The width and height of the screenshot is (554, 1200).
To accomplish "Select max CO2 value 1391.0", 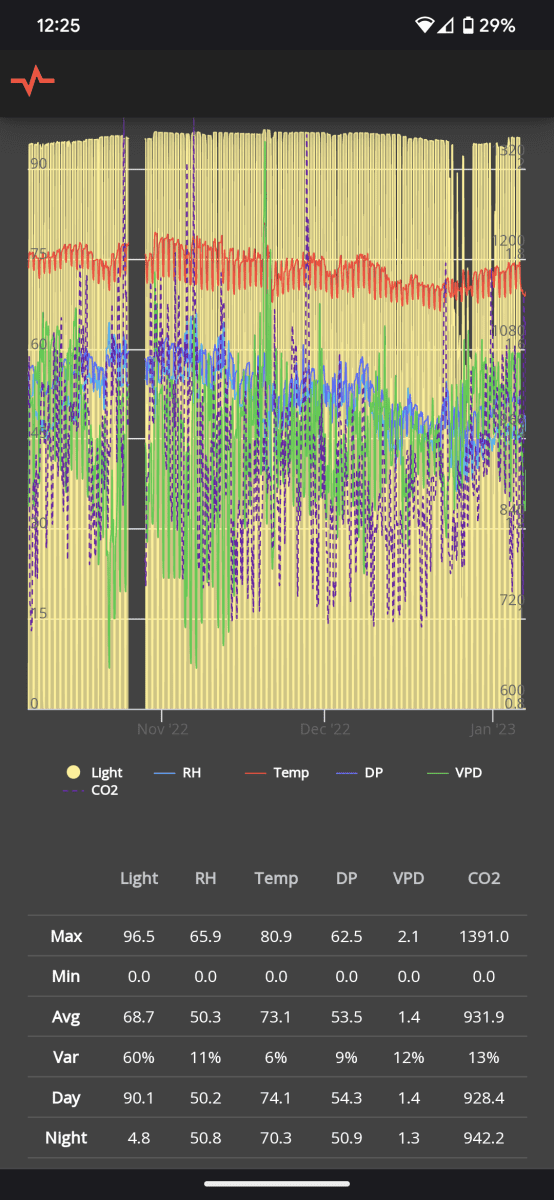I will [x=484, y=937].
